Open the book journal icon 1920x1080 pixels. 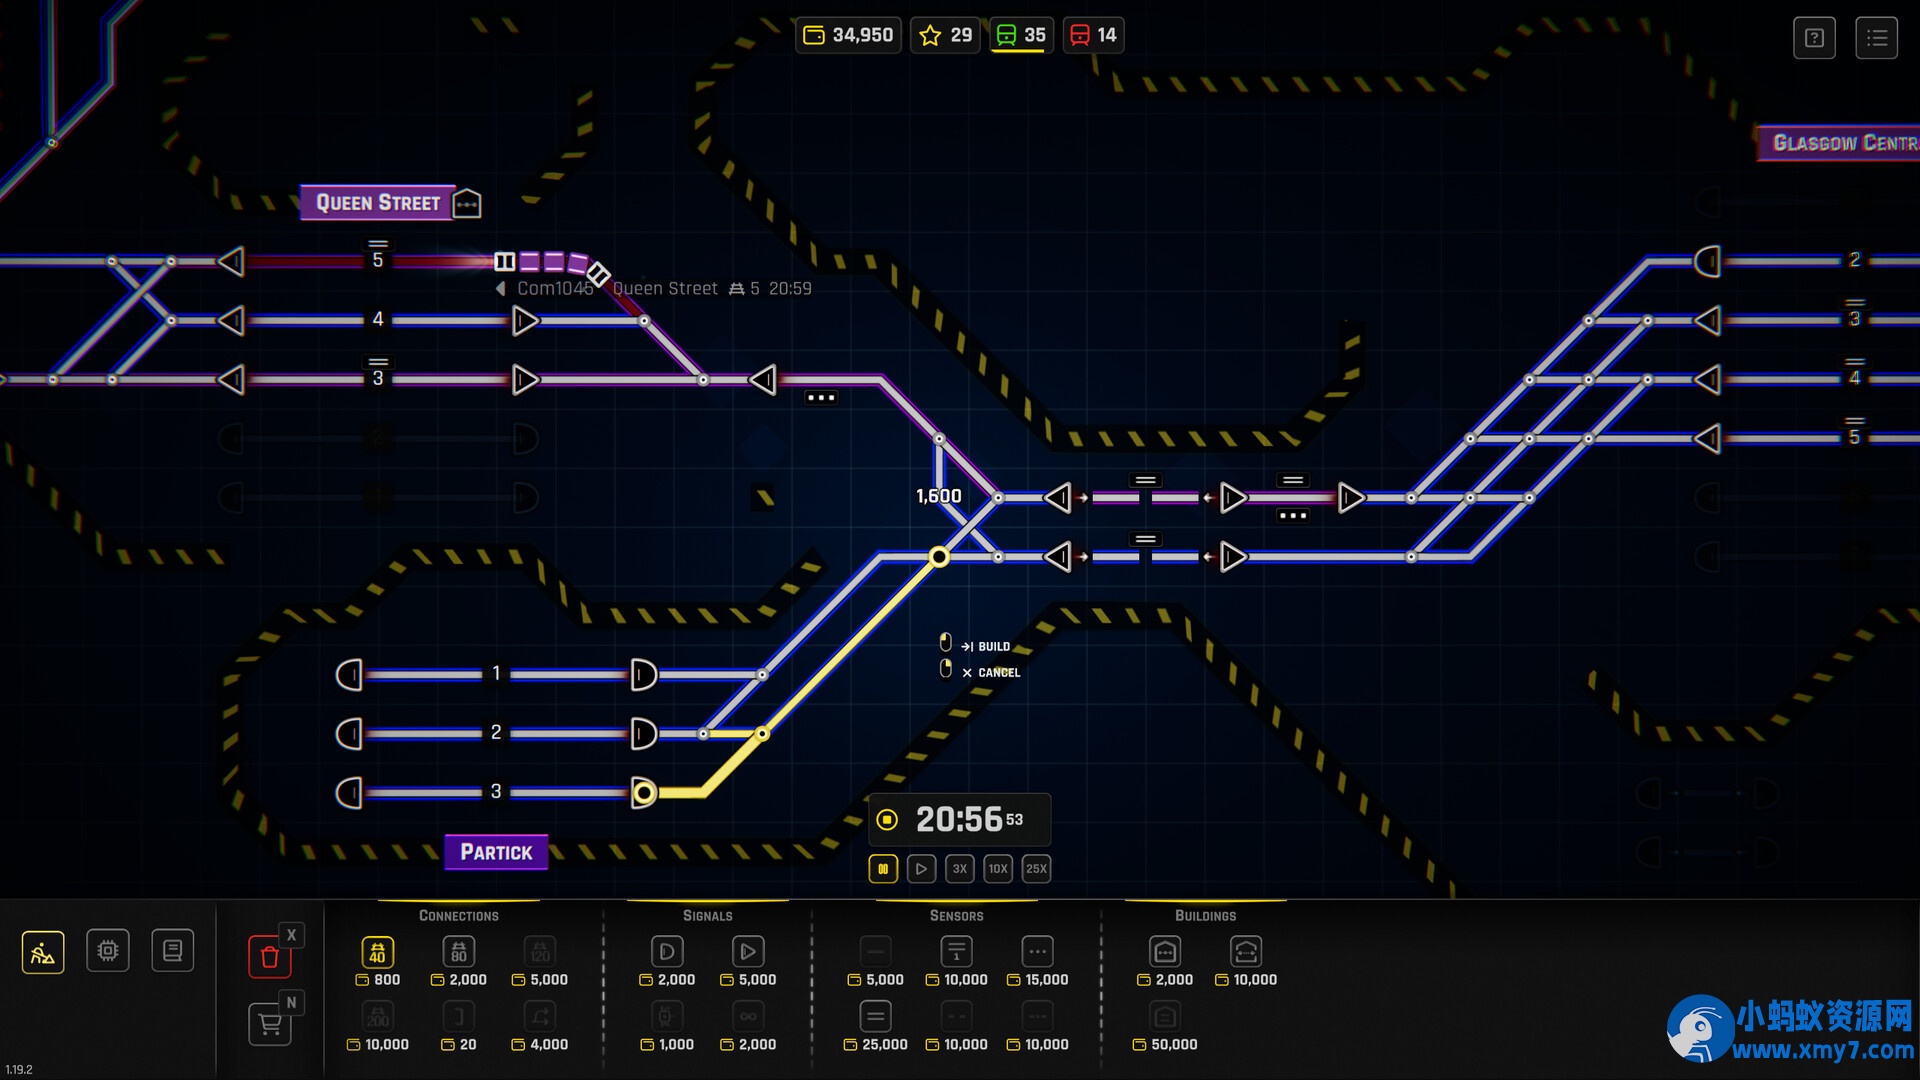[x=172, y=951]
